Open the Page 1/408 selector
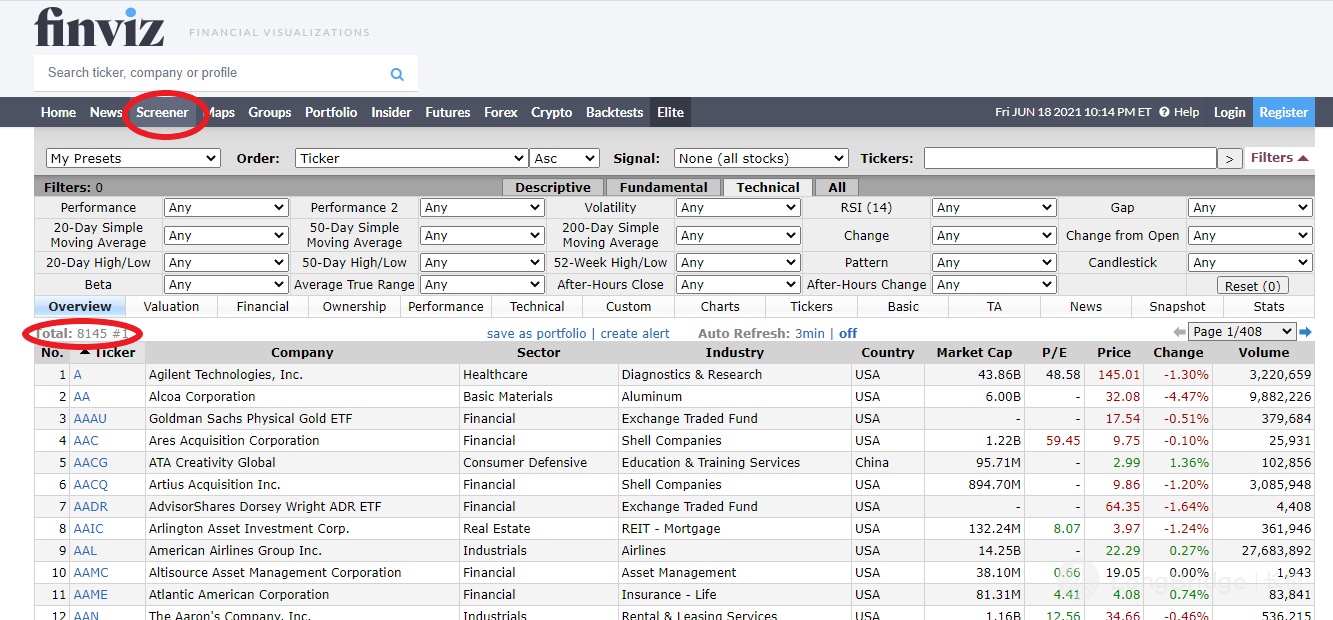Screen dimensions: 1333x620 (1241, 332)
